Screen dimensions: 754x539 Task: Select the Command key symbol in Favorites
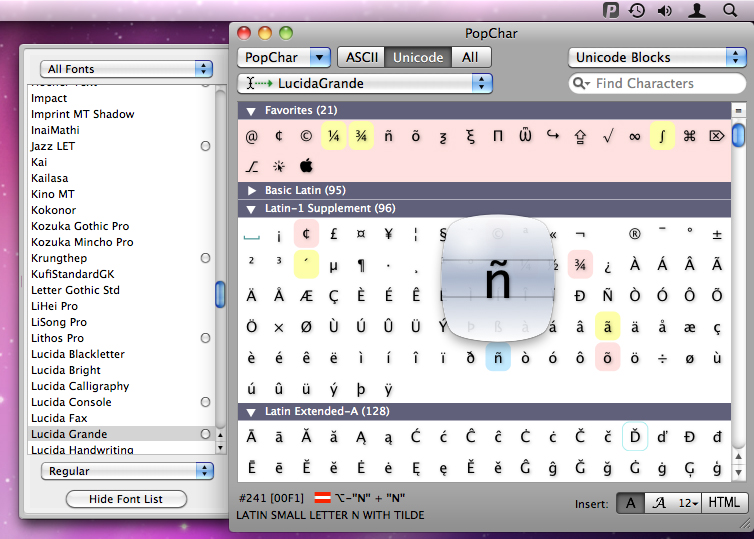click(x=690, y=137)
